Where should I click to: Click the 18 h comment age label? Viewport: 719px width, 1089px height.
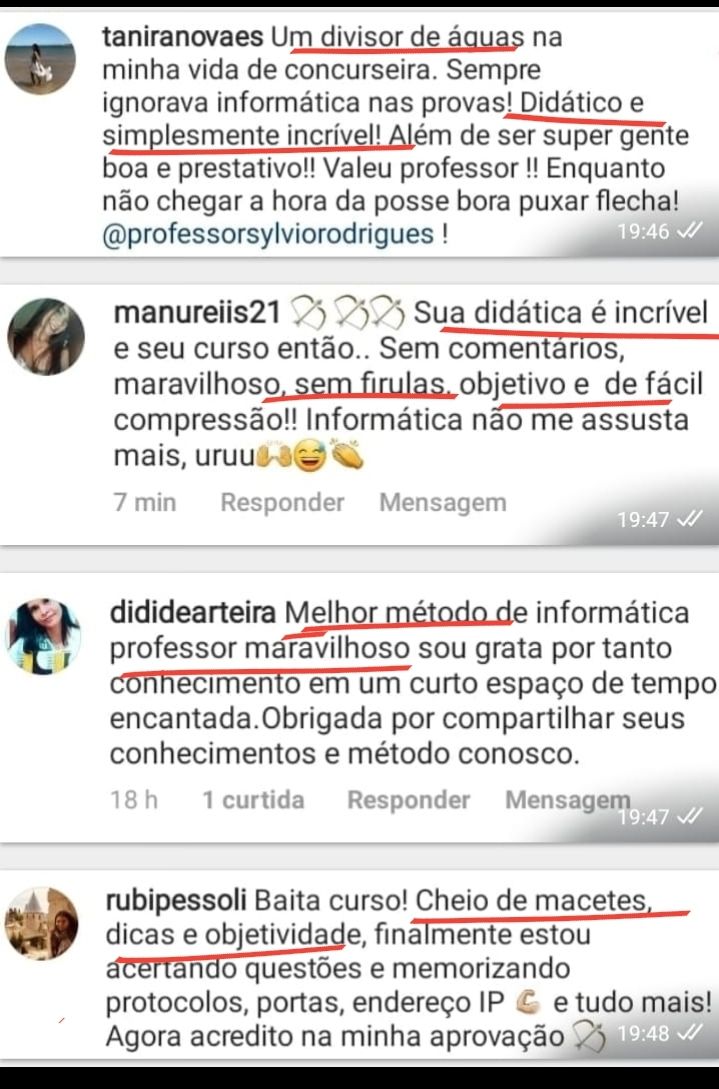[x=134, y=800]
